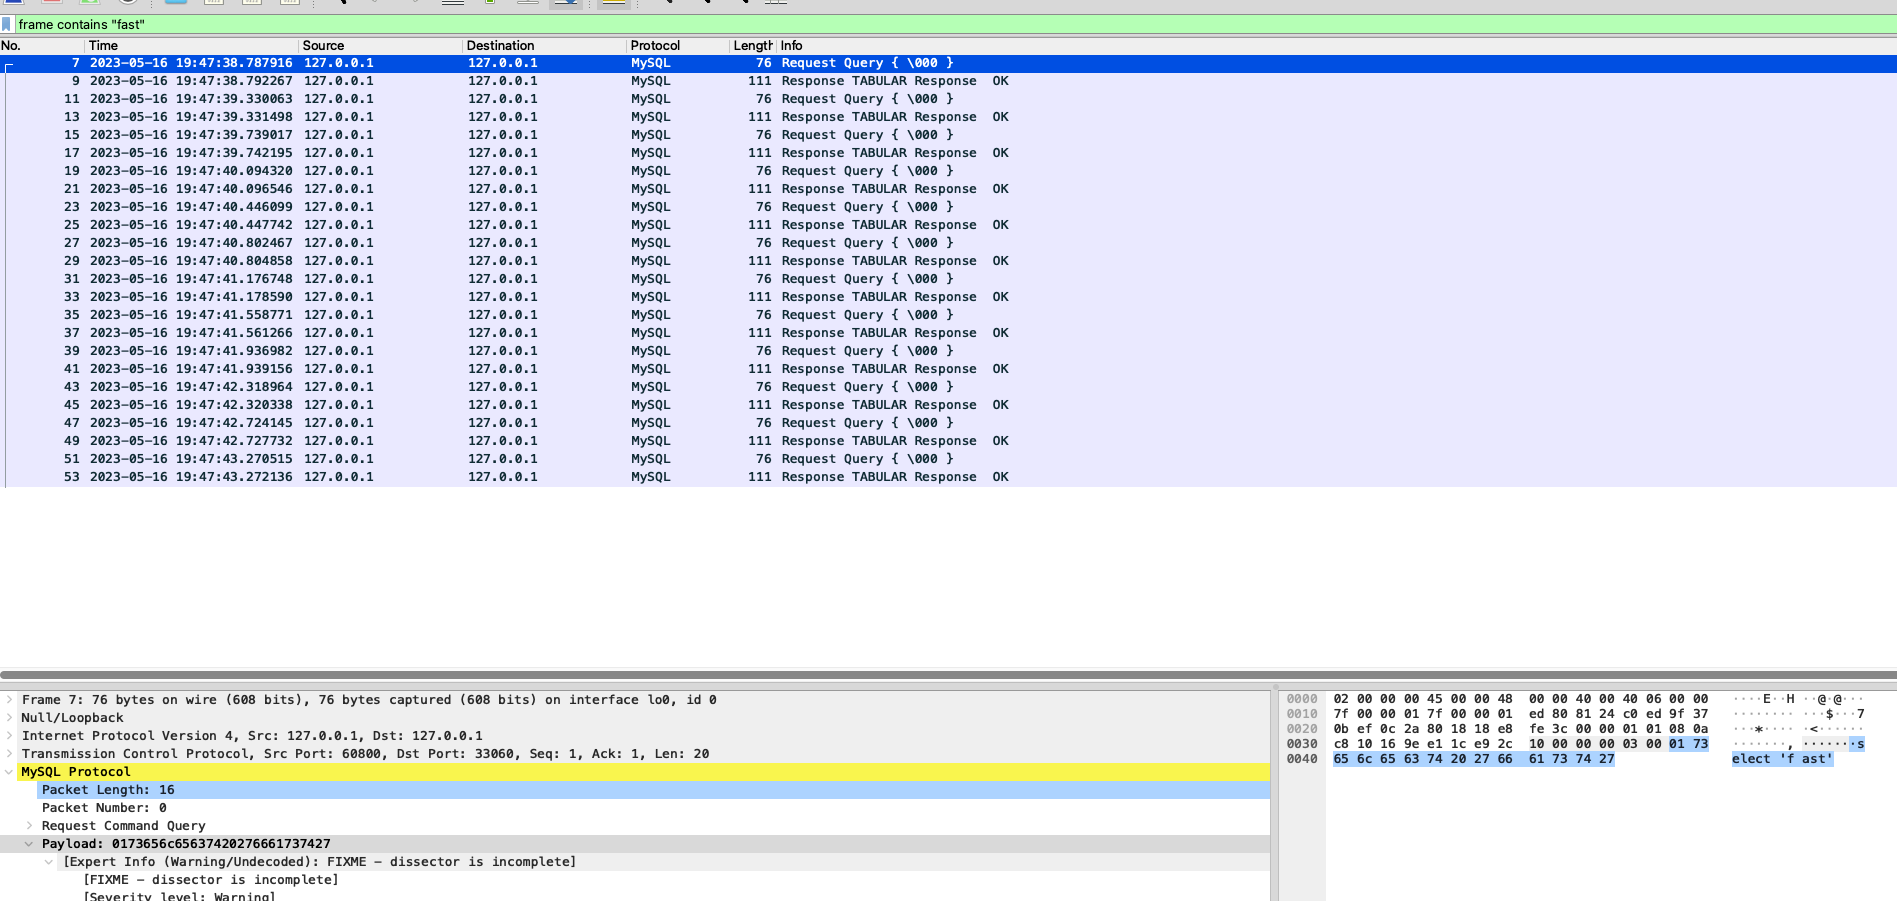Image resolution: width=1897 pixels, height=901 pixels.
Task: Select packet 47 in the packet list
Action: pyautogui.click(x=948, y=423)
